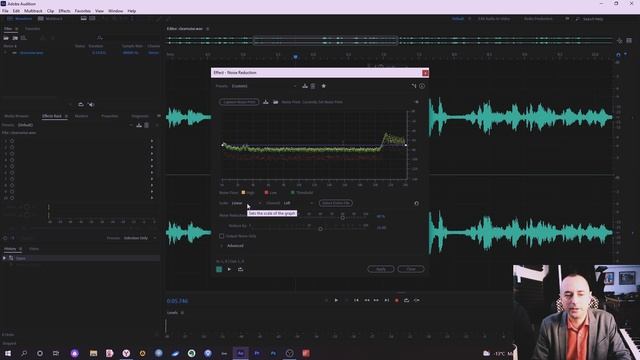Enable Output Noise Only checkbox
The image size is (640, 360).
tap(222, 236)
